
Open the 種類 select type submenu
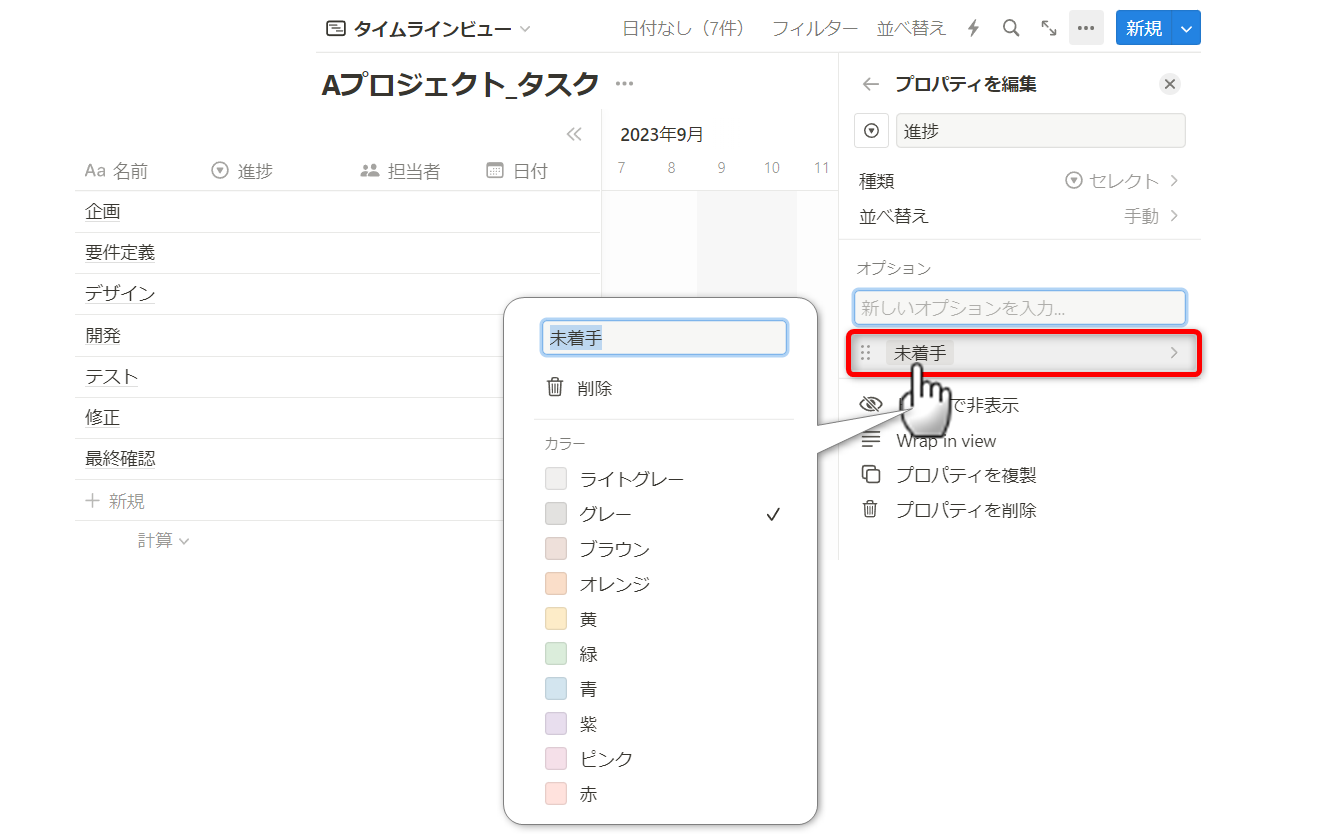1020,181
